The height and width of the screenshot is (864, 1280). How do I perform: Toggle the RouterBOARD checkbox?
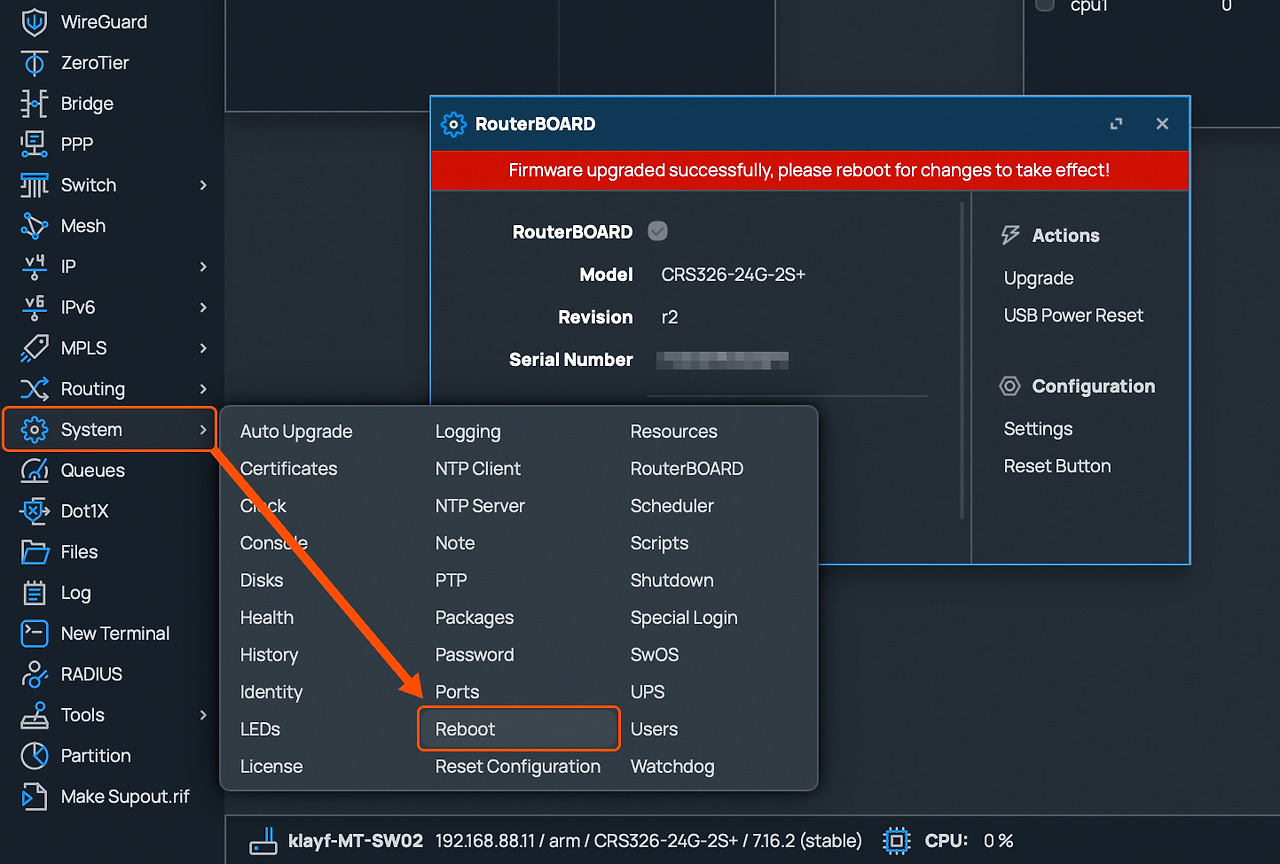pyautogui.click(x=657, y=231)
